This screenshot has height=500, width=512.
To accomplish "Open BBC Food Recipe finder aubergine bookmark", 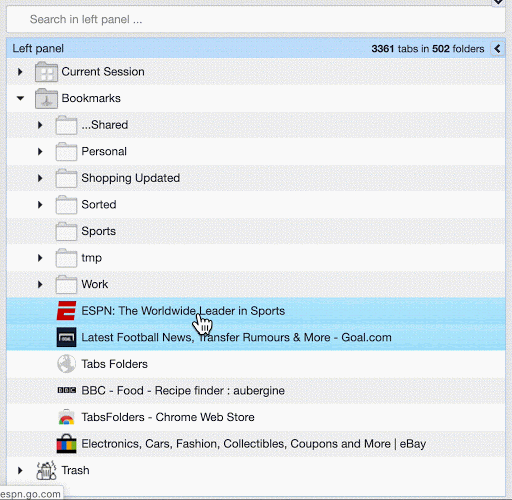I will pyautogui.click(x=256, y=390).
